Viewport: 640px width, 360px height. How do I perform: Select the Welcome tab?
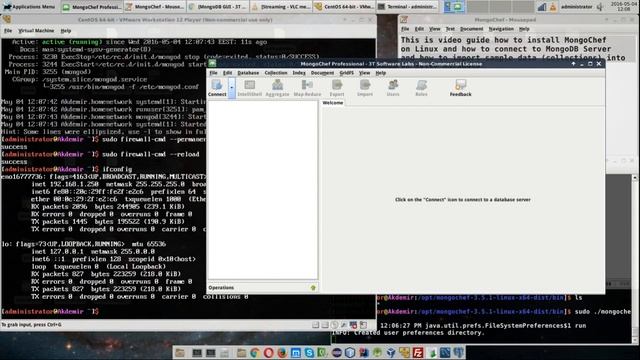pyautogui.click(x=333, y=103)
